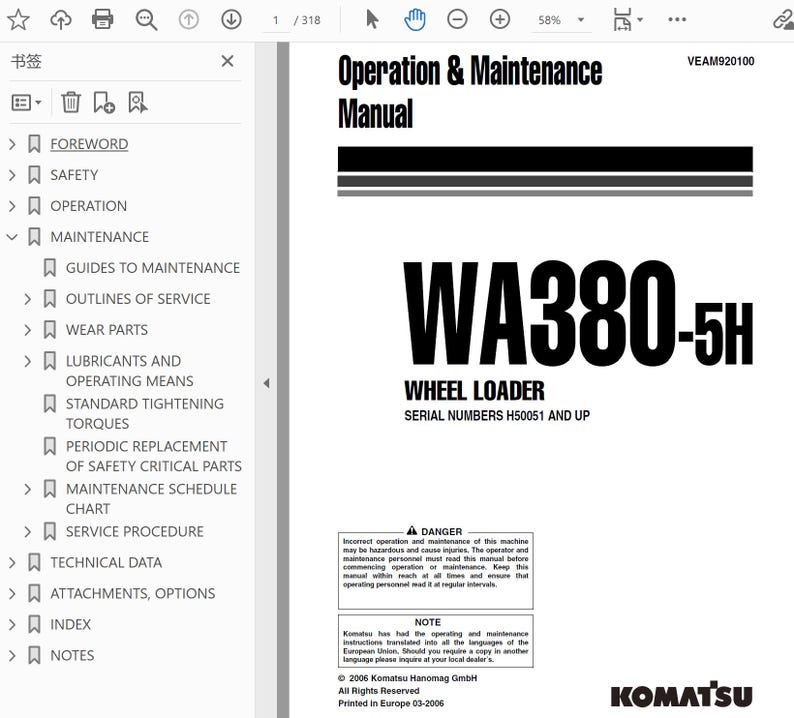Expand the SERVICE PROCEDURE bookmark
The height and width of the screenshot is (718, 794).
[28, 532]
